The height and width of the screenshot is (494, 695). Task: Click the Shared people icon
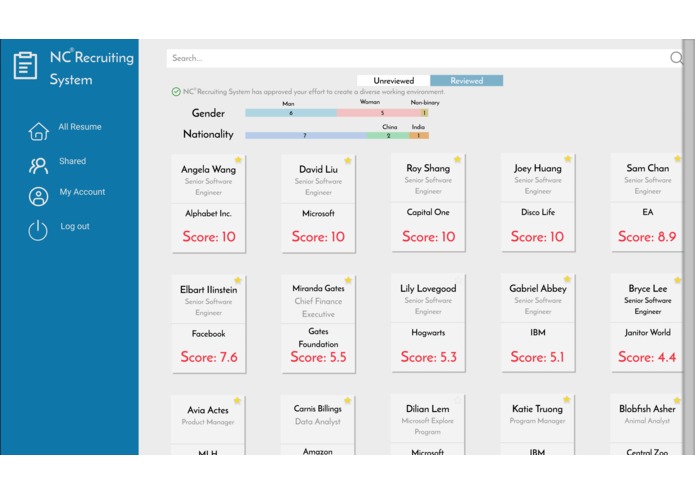pos(39,166)
